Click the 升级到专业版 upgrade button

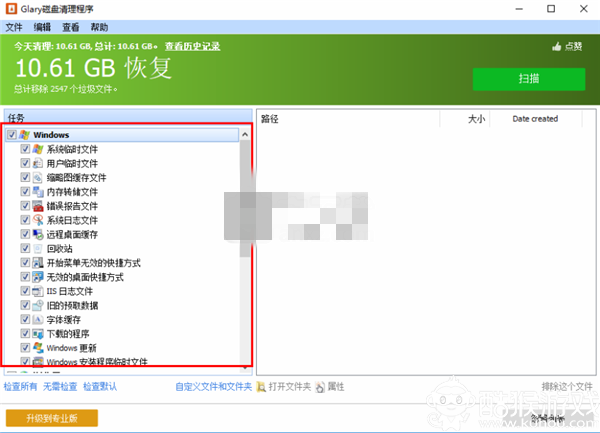tap(52, 418)
